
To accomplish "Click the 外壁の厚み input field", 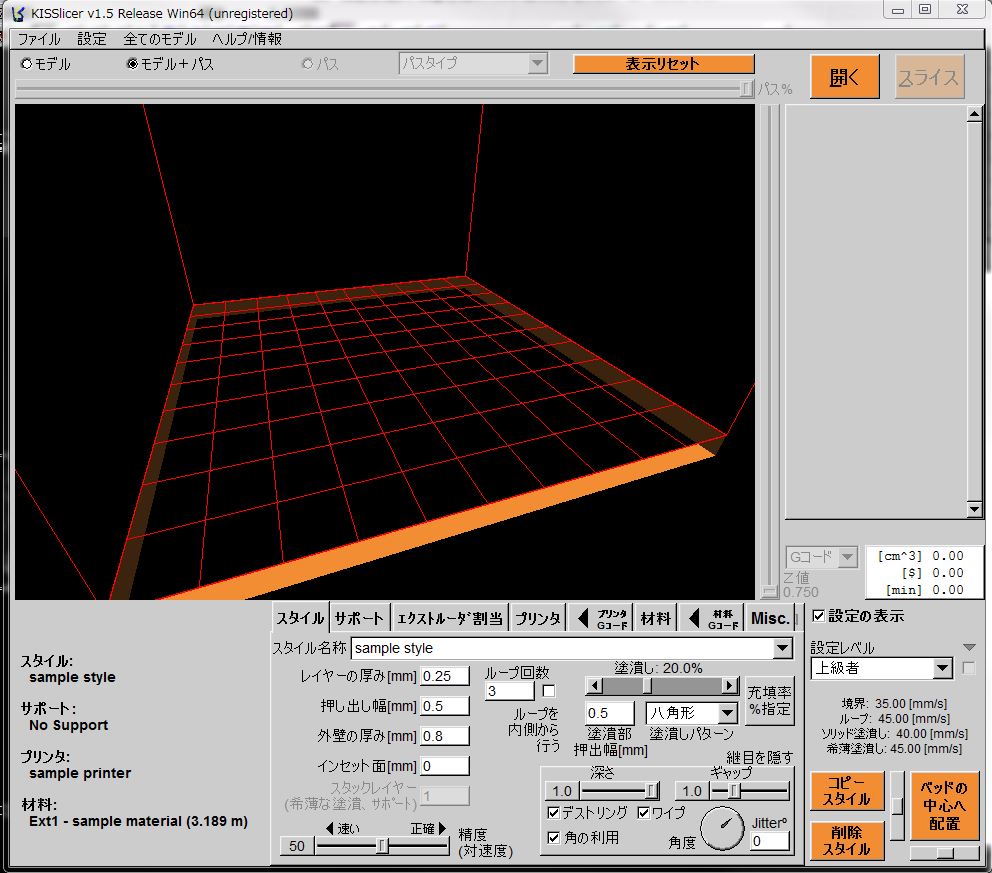I will coord(445,736).
